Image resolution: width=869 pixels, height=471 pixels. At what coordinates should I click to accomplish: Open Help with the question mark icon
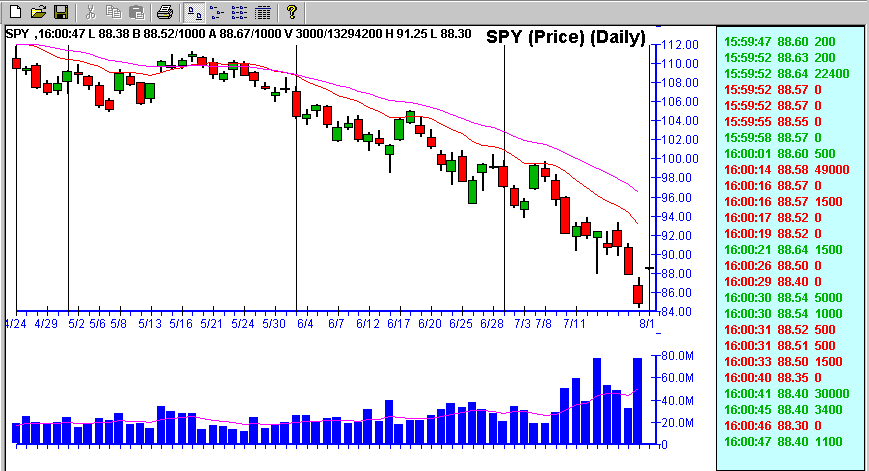tap(292, 12)
